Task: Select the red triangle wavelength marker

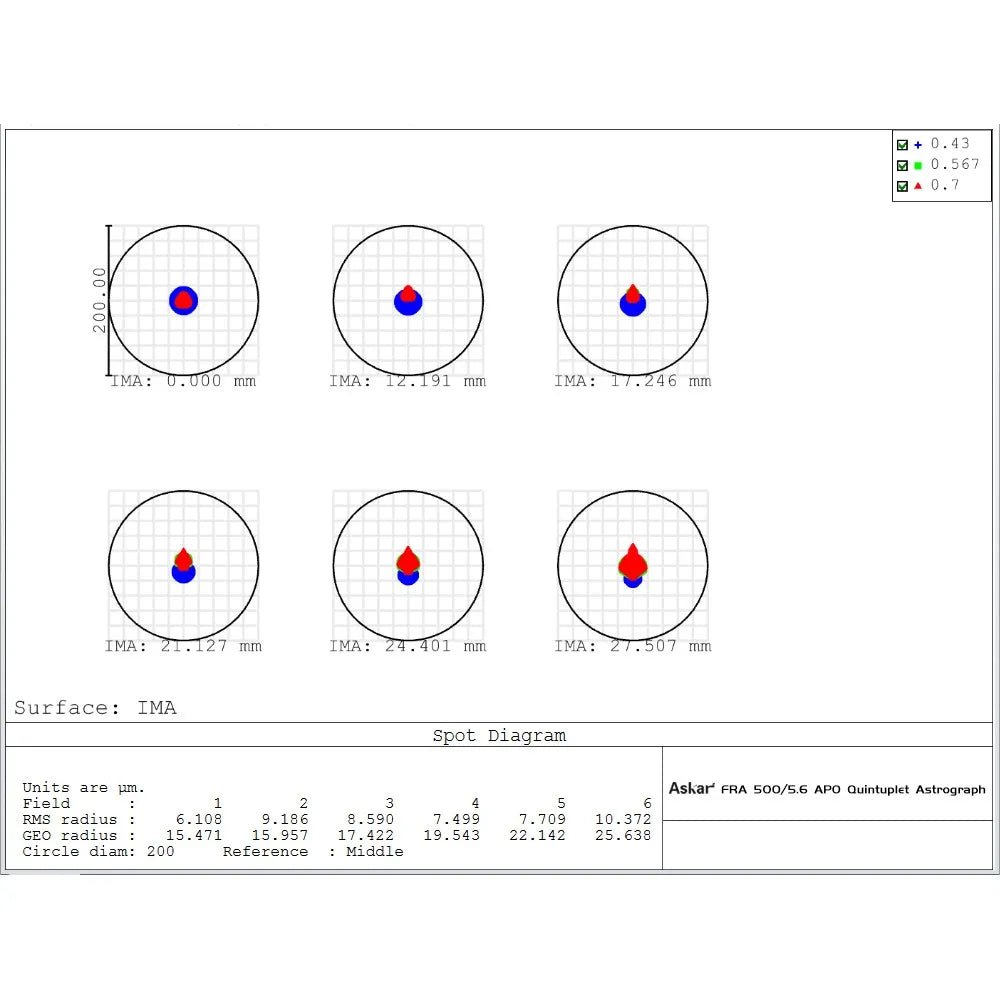Action: 916,184
